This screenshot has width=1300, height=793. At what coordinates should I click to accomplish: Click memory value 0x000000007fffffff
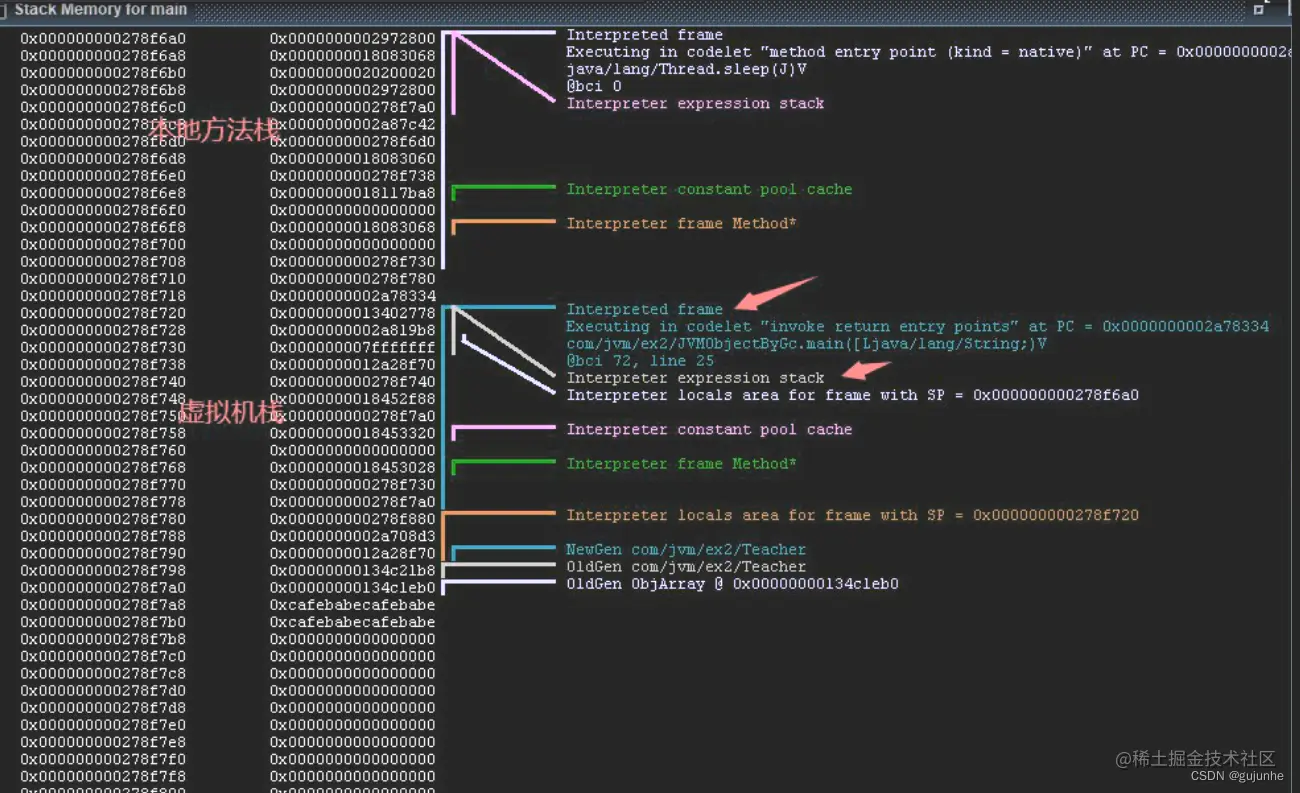point(353,347)
